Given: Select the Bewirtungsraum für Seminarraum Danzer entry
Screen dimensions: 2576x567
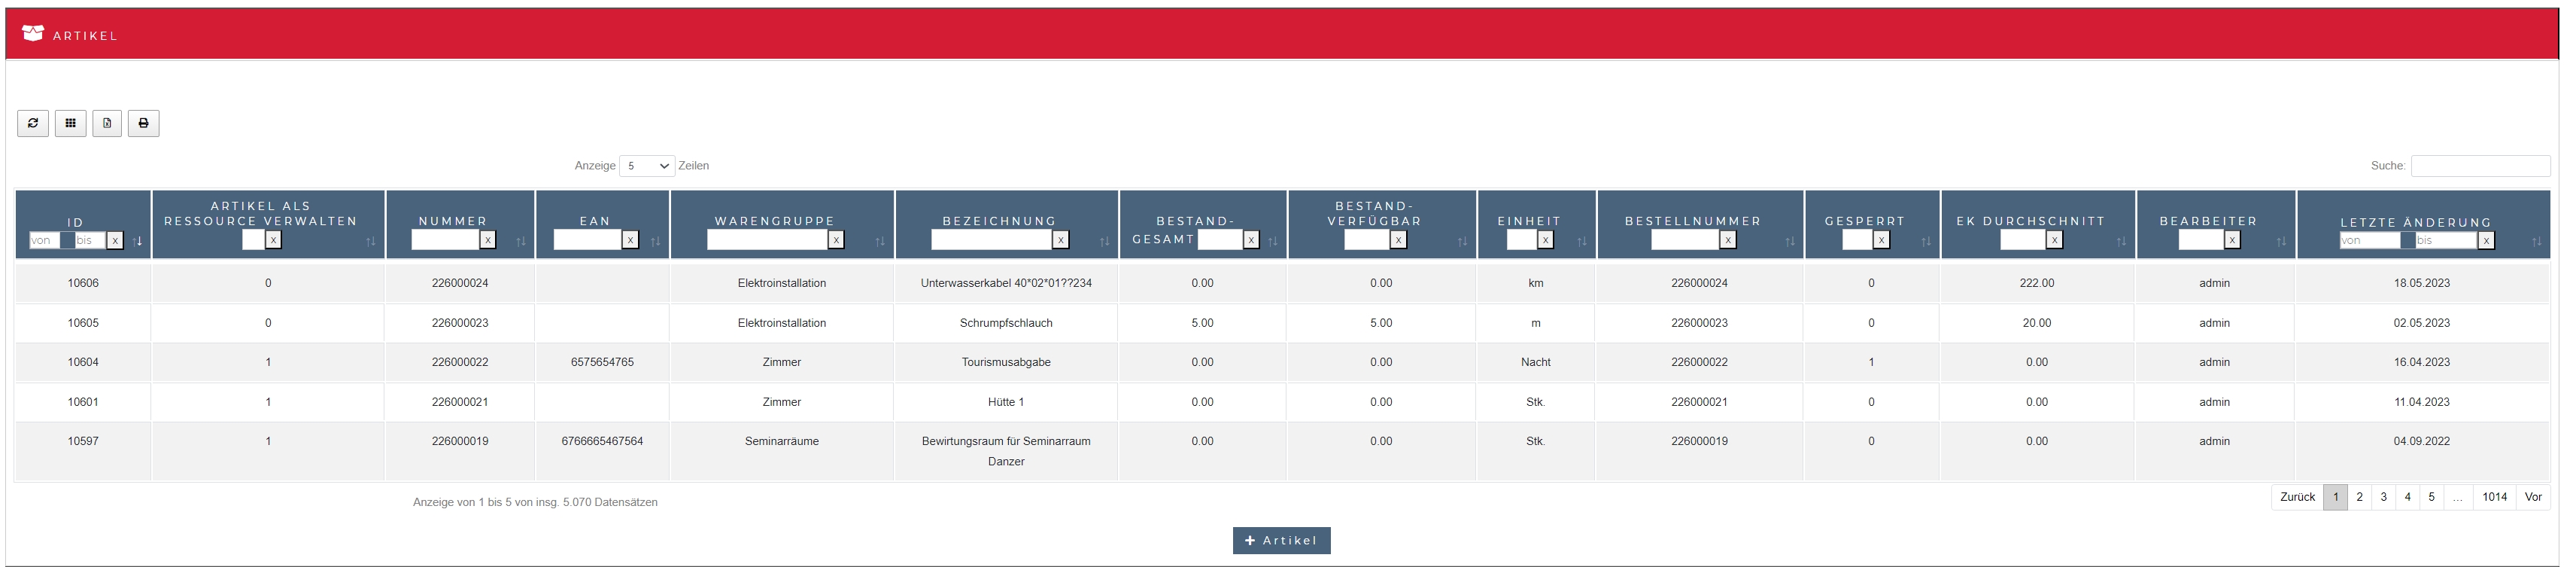Looking at the screenshot, I should 1006,451.
